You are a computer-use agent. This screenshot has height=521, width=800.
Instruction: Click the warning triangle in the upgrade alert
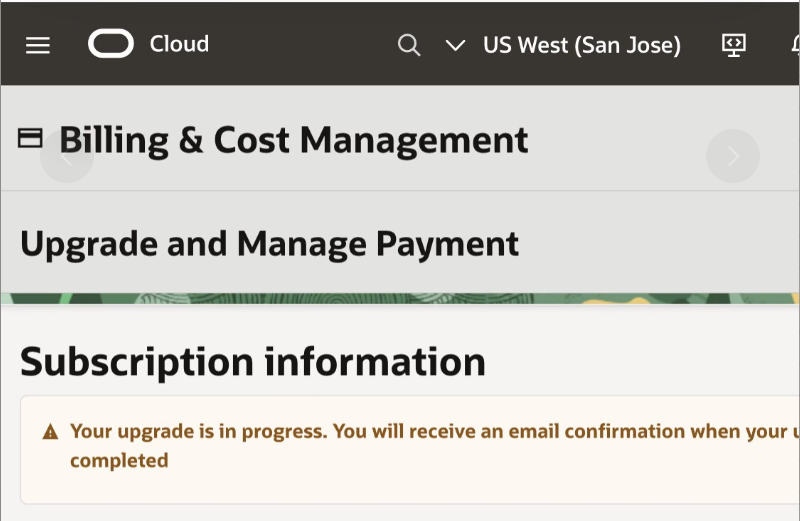50,432
